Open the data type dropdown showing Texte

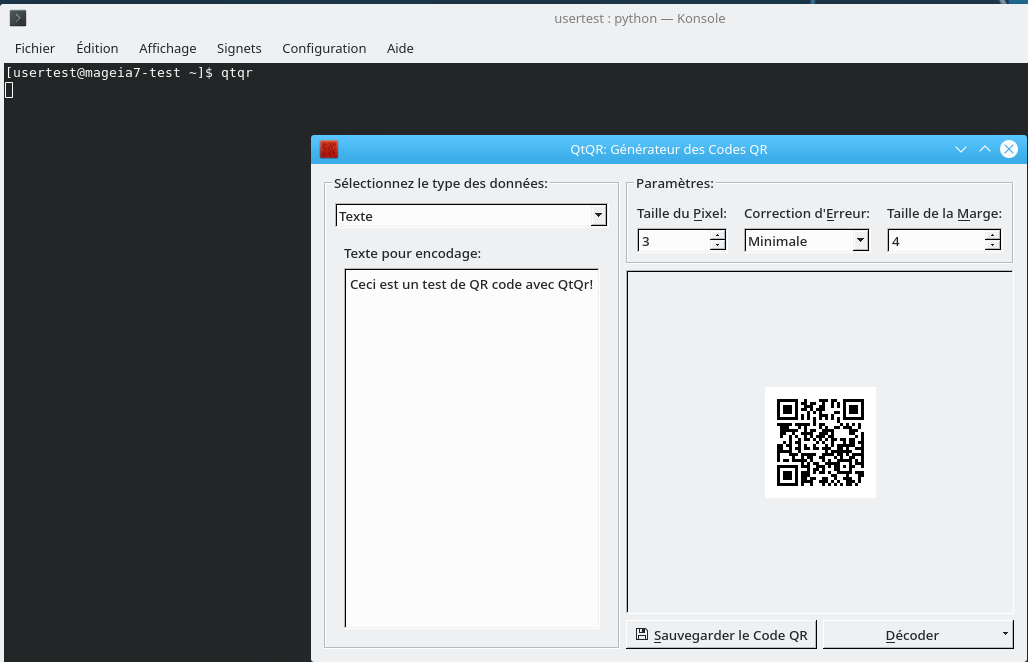471,216
